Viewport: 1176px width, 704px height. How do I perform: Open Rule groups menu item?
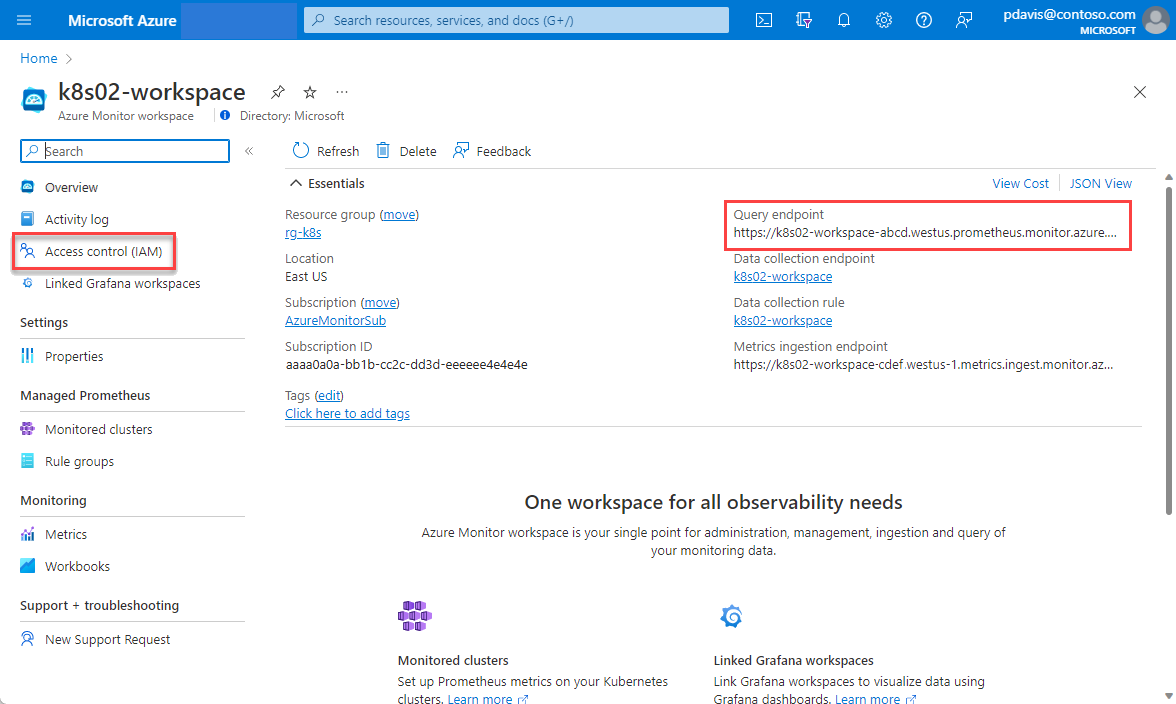[79, 462]
